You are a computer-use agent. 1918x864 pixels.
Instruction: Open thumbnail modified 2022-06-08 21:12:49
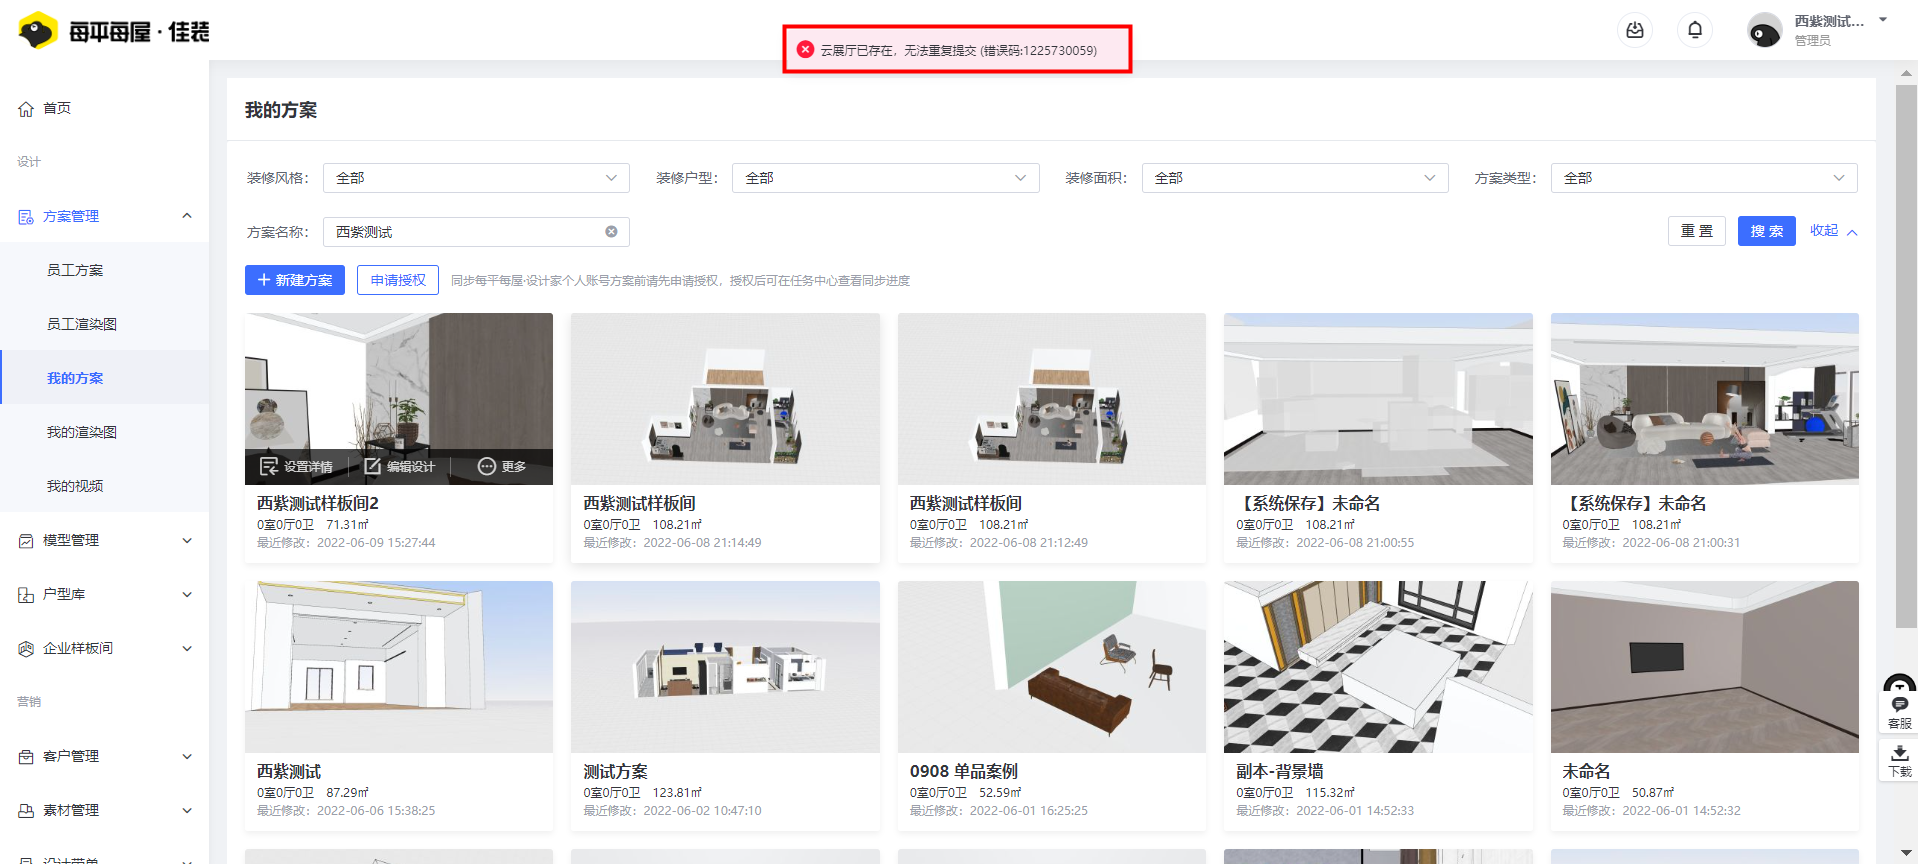[1052, 399]
